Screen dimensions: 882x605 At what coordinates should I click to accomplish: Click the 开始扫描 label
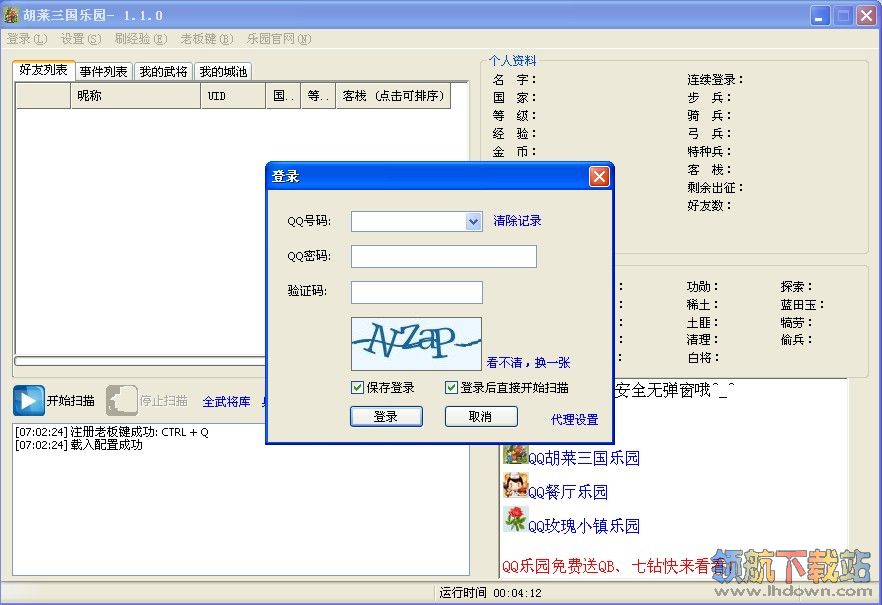tap(71, 401)
